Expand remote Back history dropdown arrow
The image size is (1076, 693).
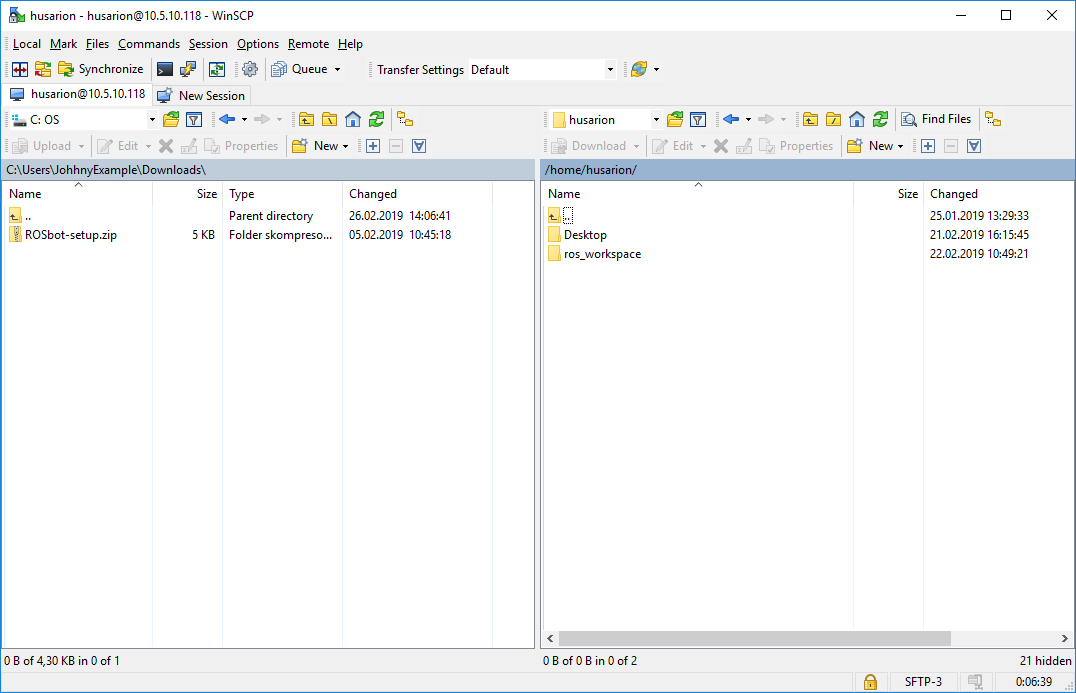coord(748,119)
